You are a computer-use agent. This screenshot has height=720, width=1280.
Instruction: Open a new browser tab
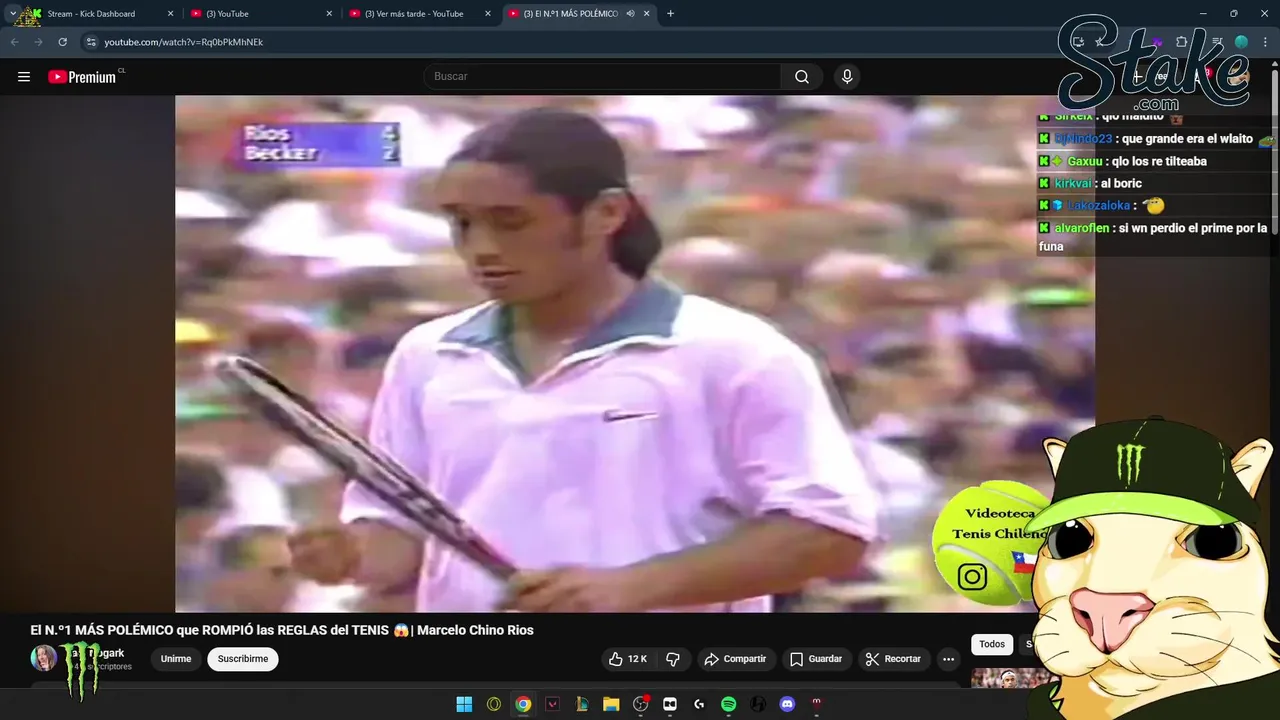(670, 14)
